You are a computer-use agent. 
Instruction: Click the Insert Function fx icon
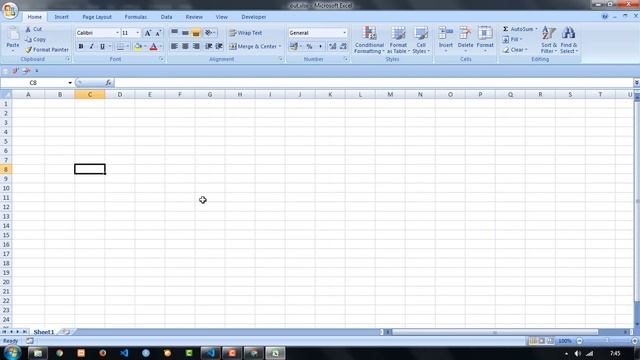(109, 83)
